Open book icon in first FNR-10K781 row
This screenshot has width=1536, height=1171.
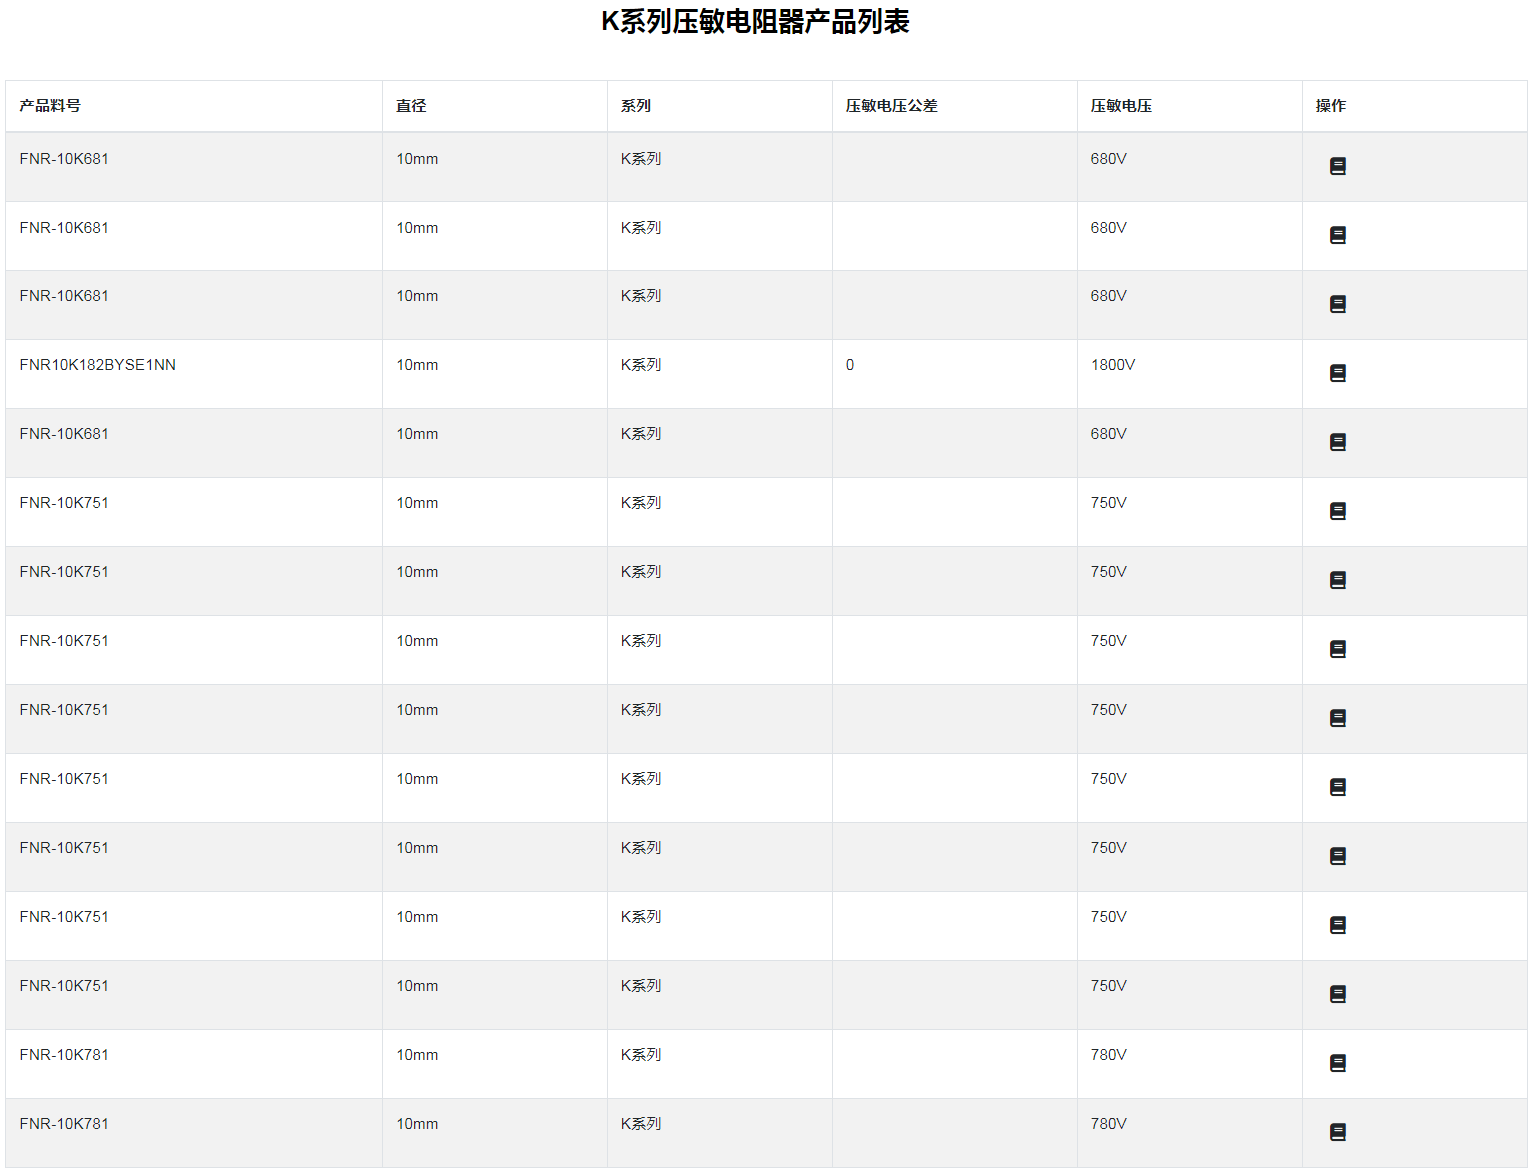click(1337, 1063)
